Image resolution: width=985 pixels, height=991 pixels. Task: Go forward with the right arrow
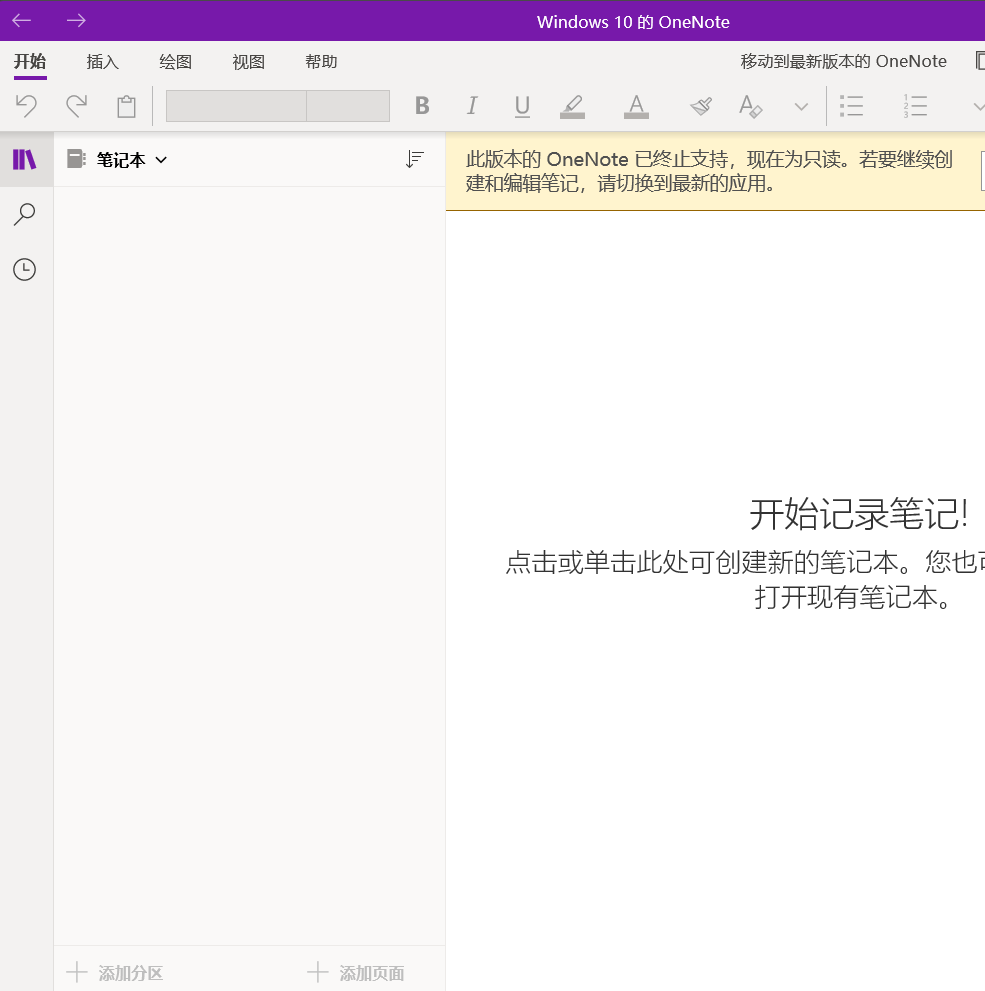(76, 21)
